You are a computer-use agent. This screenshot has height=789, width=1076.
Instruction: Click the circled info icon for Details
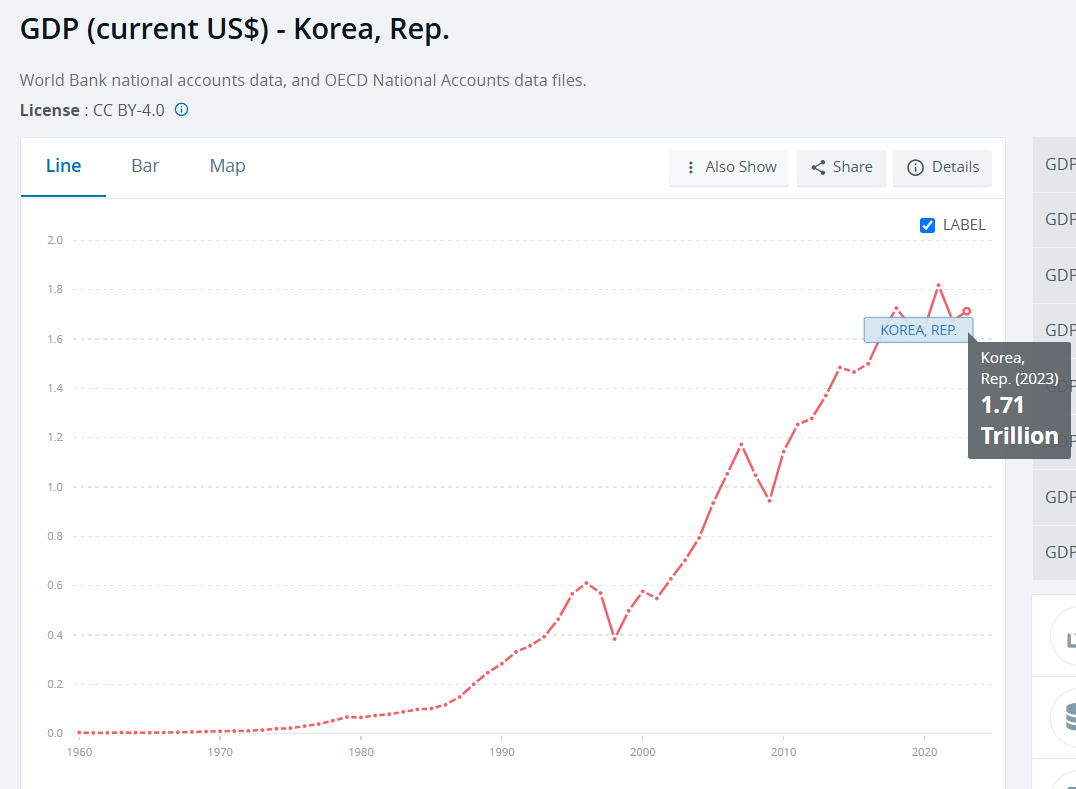coord(915,167)
